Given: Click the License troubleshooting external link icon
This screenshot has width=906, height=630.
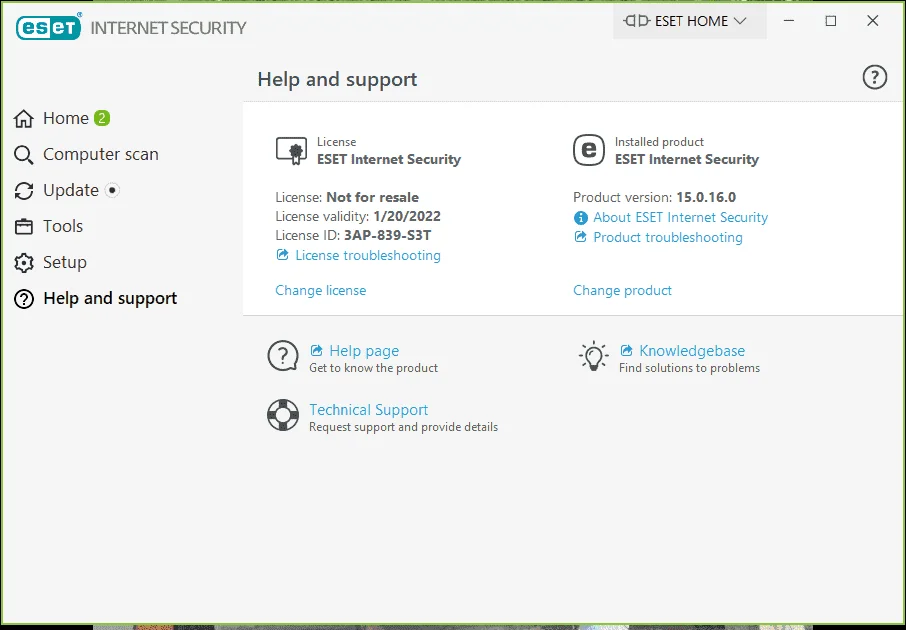Looking at the screenshot, I should point(283,254).
